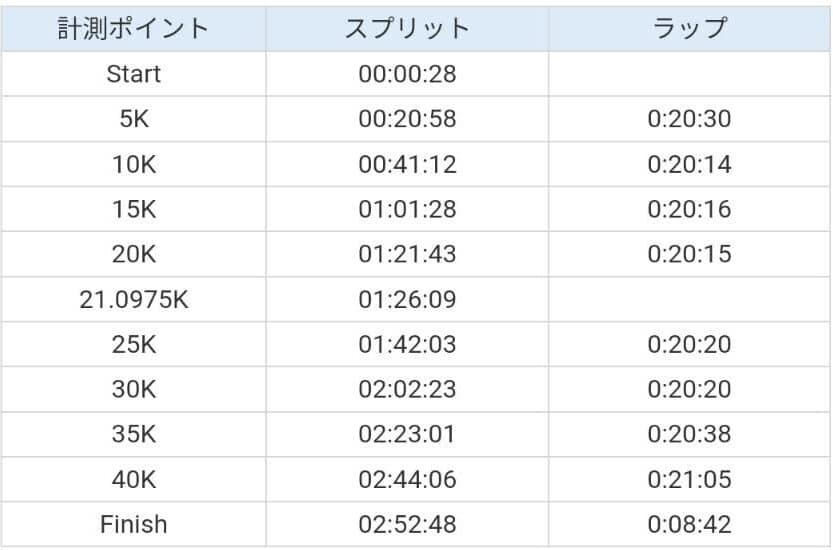
Task: Click the half marathon split 01:26:09
Action: click(x=407, y=299)
